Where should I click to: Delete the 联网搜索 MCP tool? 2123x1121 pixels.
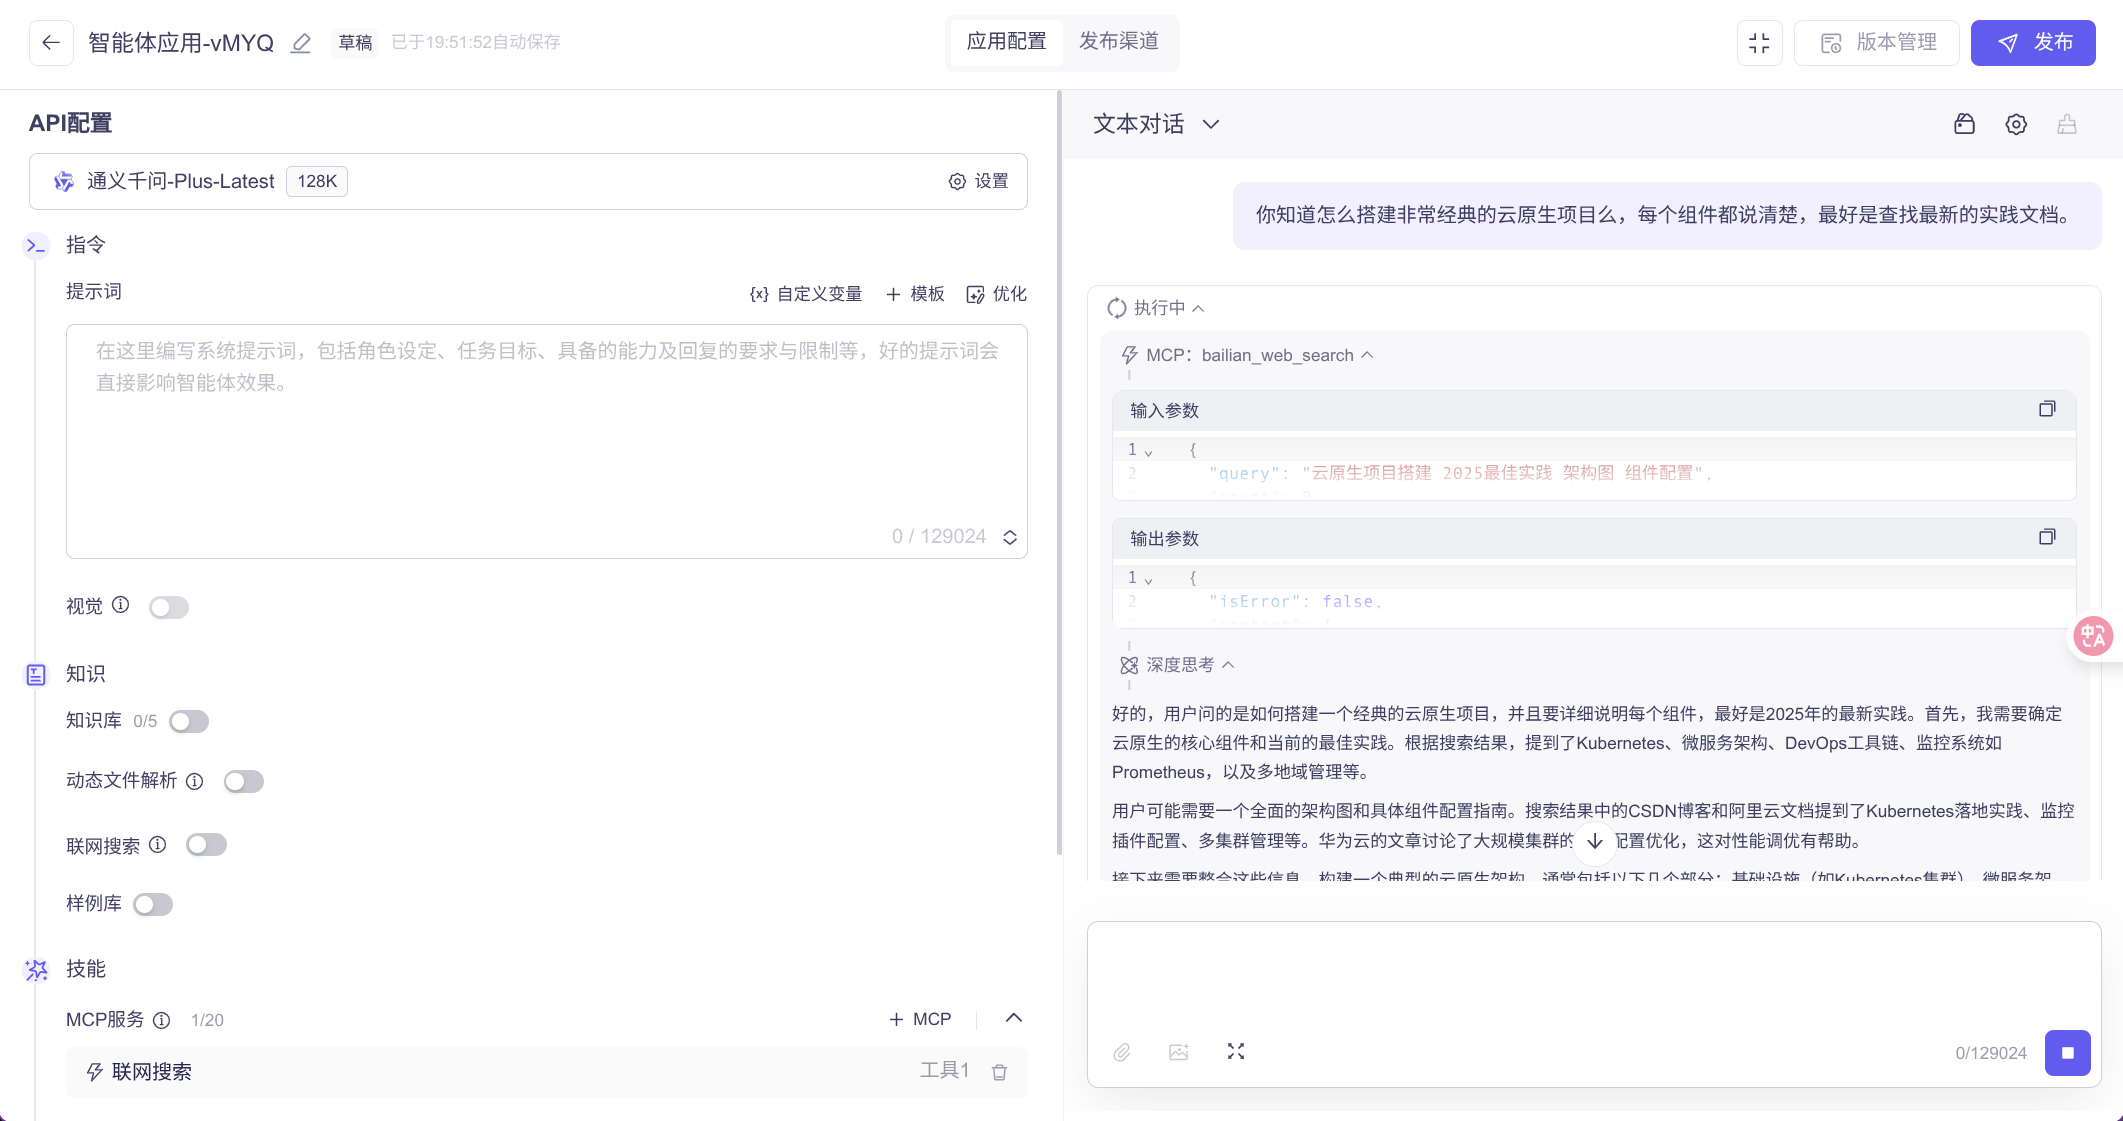tap(999, 1072)
